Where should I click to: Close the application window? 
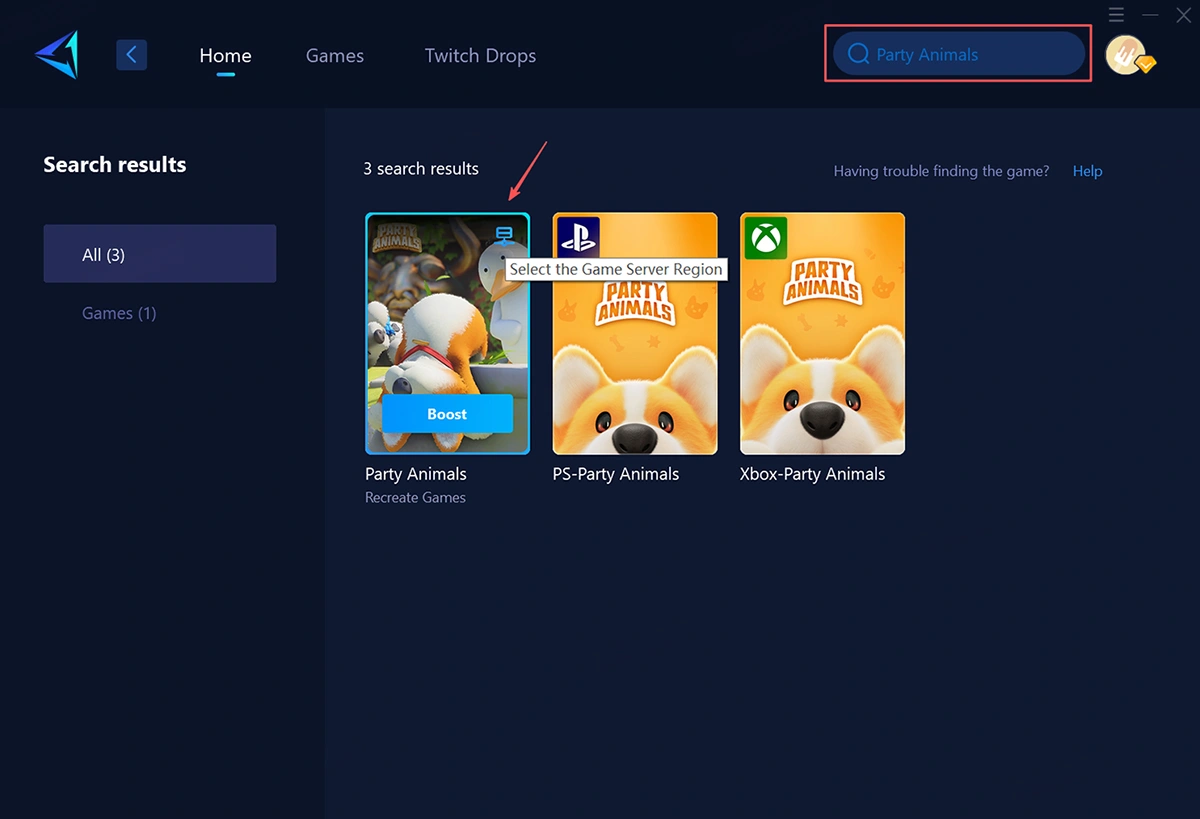pyautogui.click(x=1183, y=14)
